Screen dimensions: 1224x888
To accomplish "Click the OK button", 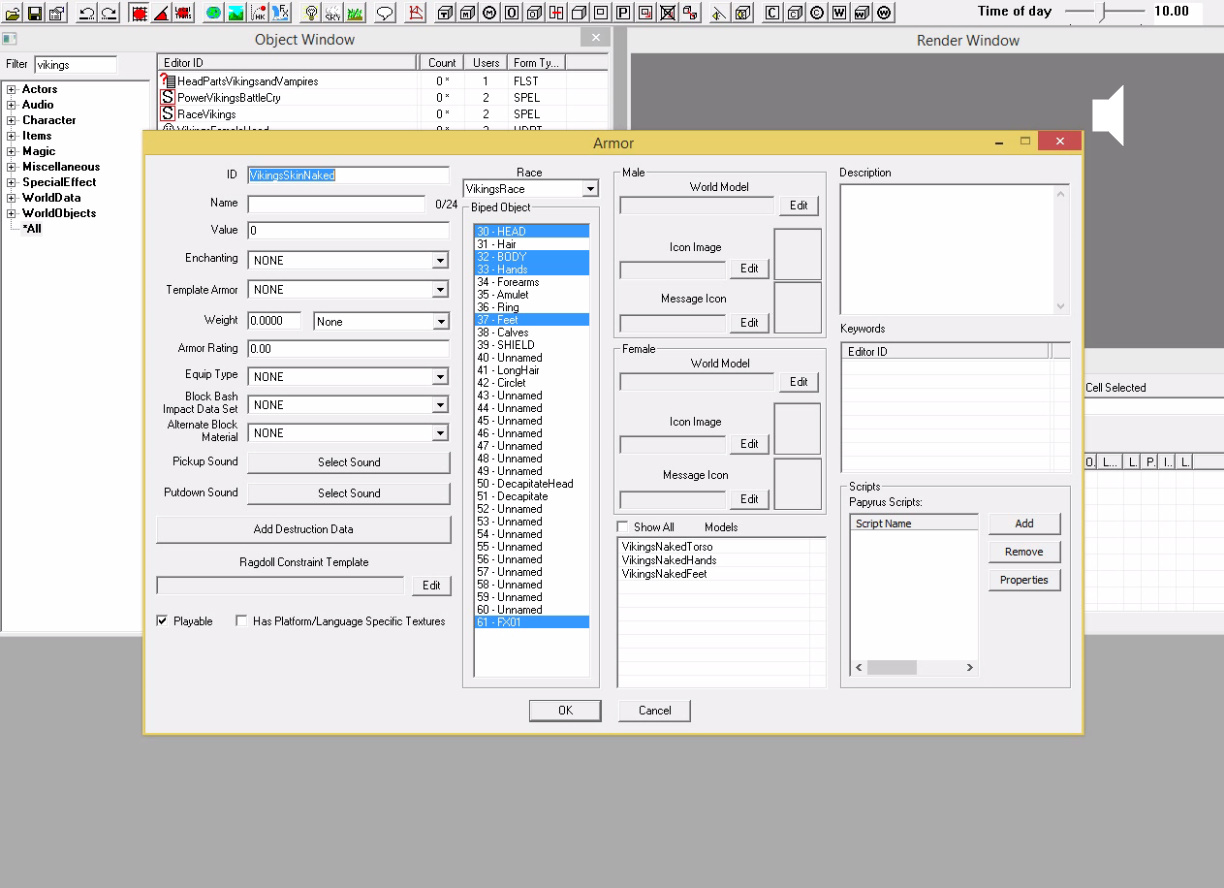I will point(565,710).
